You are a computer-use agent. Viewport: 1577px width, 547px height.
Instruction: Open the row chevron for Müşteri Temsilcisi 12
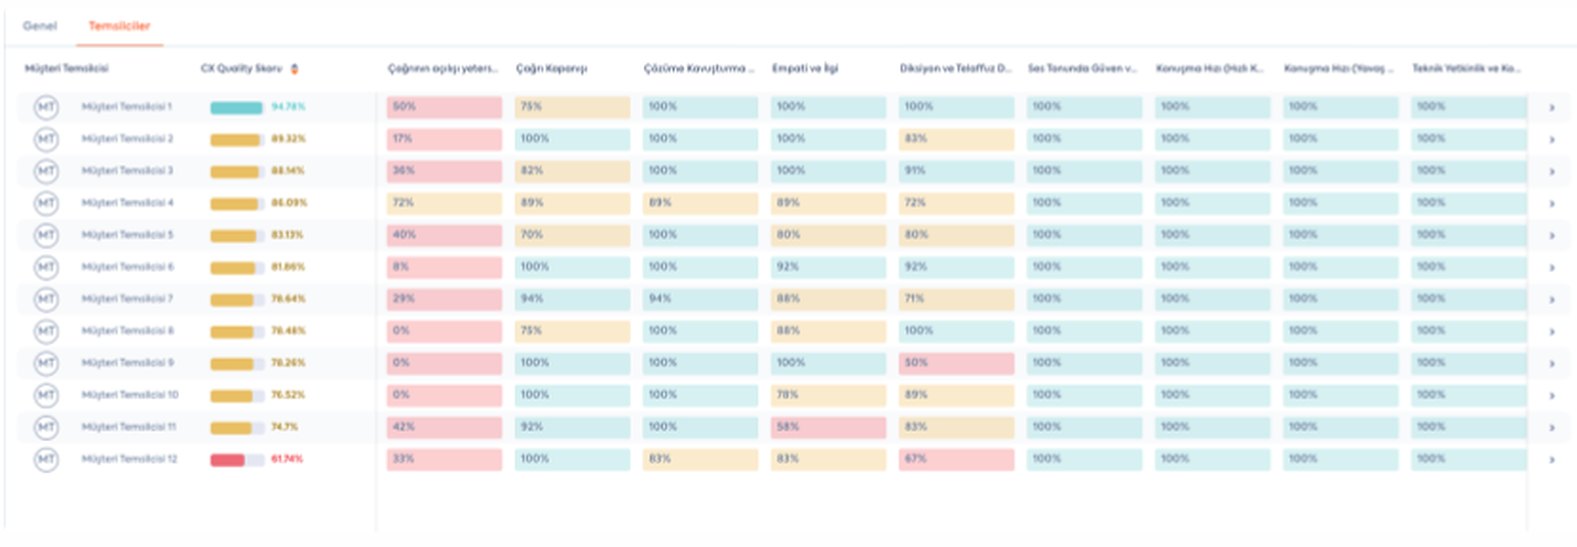coord(1551,459)
